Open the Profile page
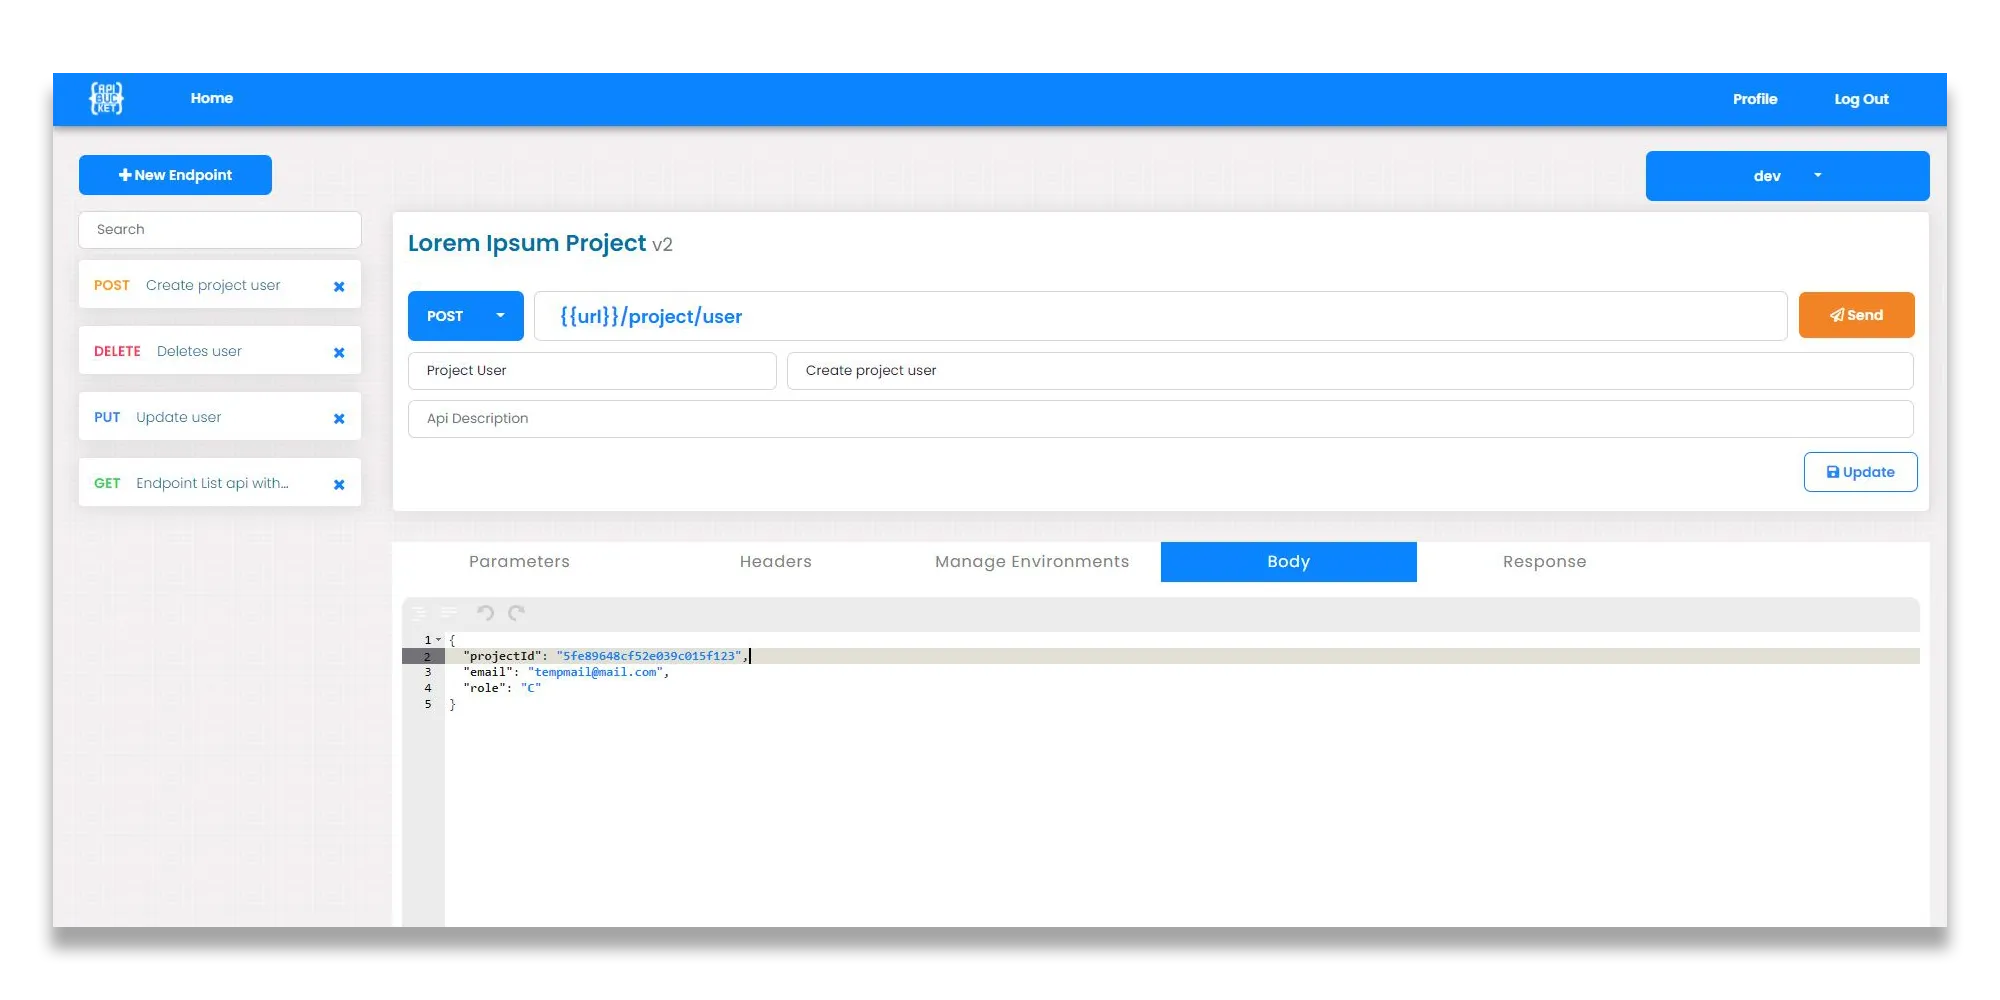The image size is (2000, 1000). click(1755, 98)
